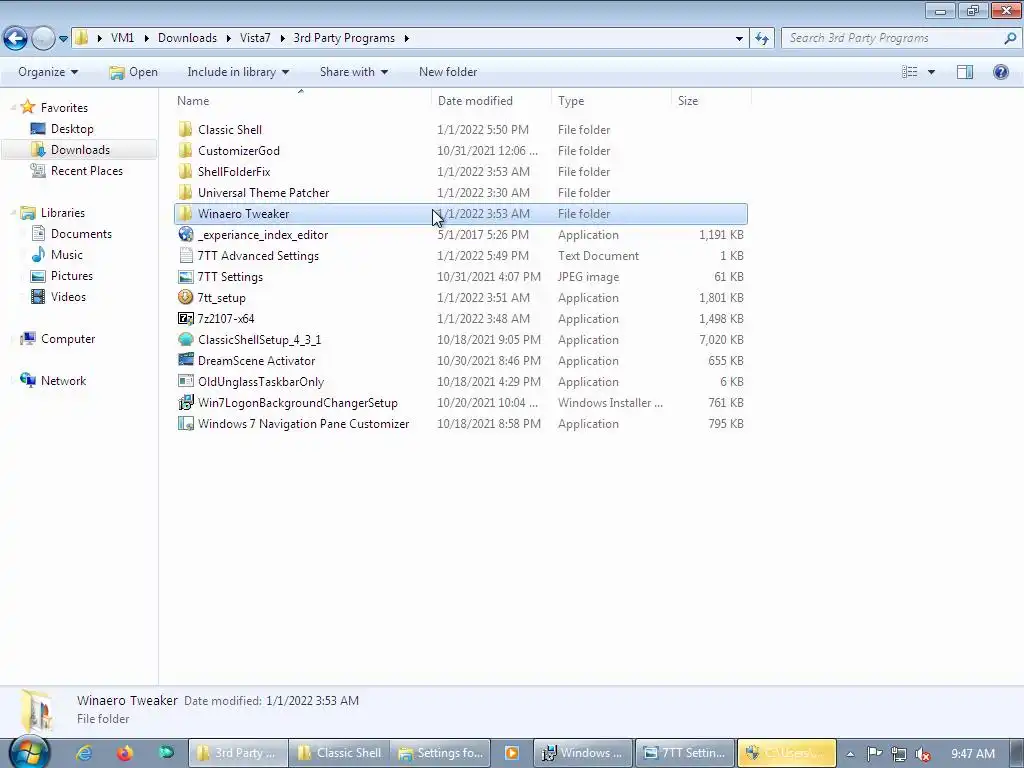This screenshot has width=1024, height=768.
Task: Click VM1 in the address breadcrumb
Action: pos(122,38)
